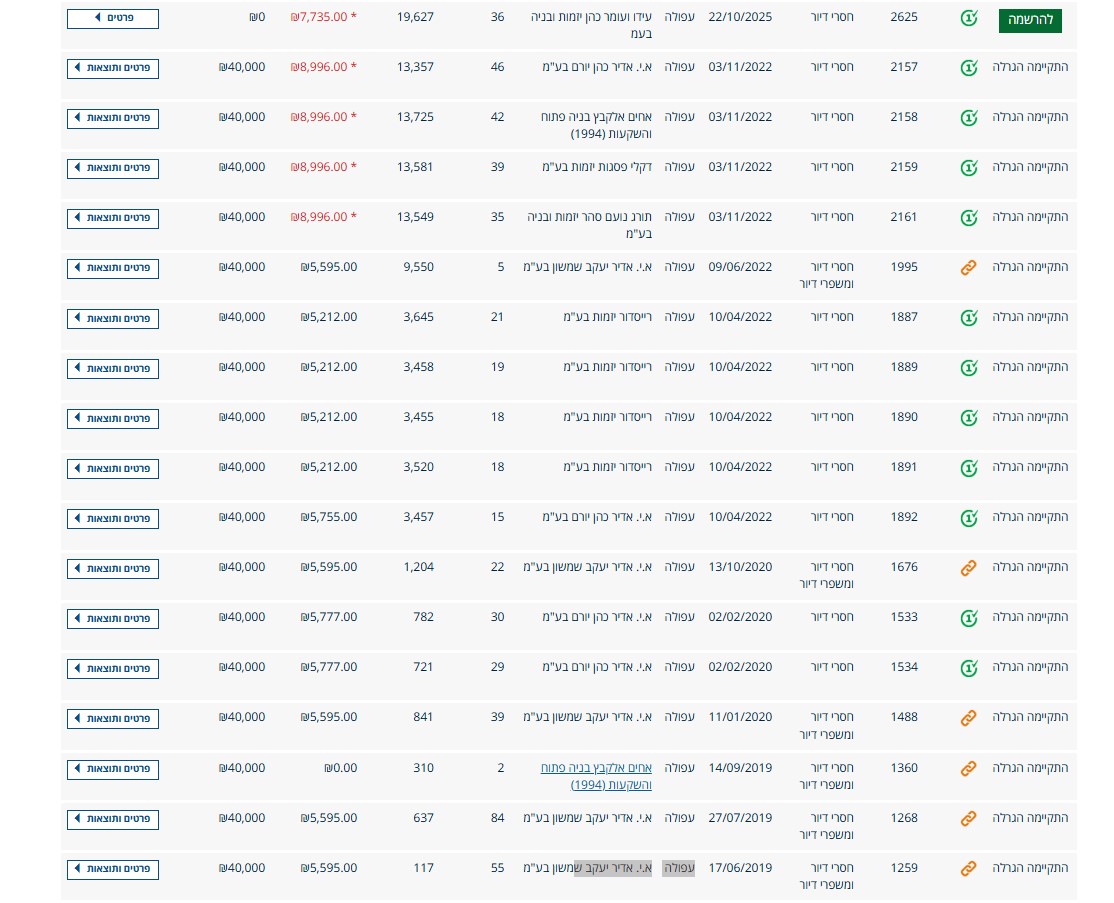Click the green first-series icon in row 2161
Viewport: 1114px width, 903px height.
(x=969, y=217)
